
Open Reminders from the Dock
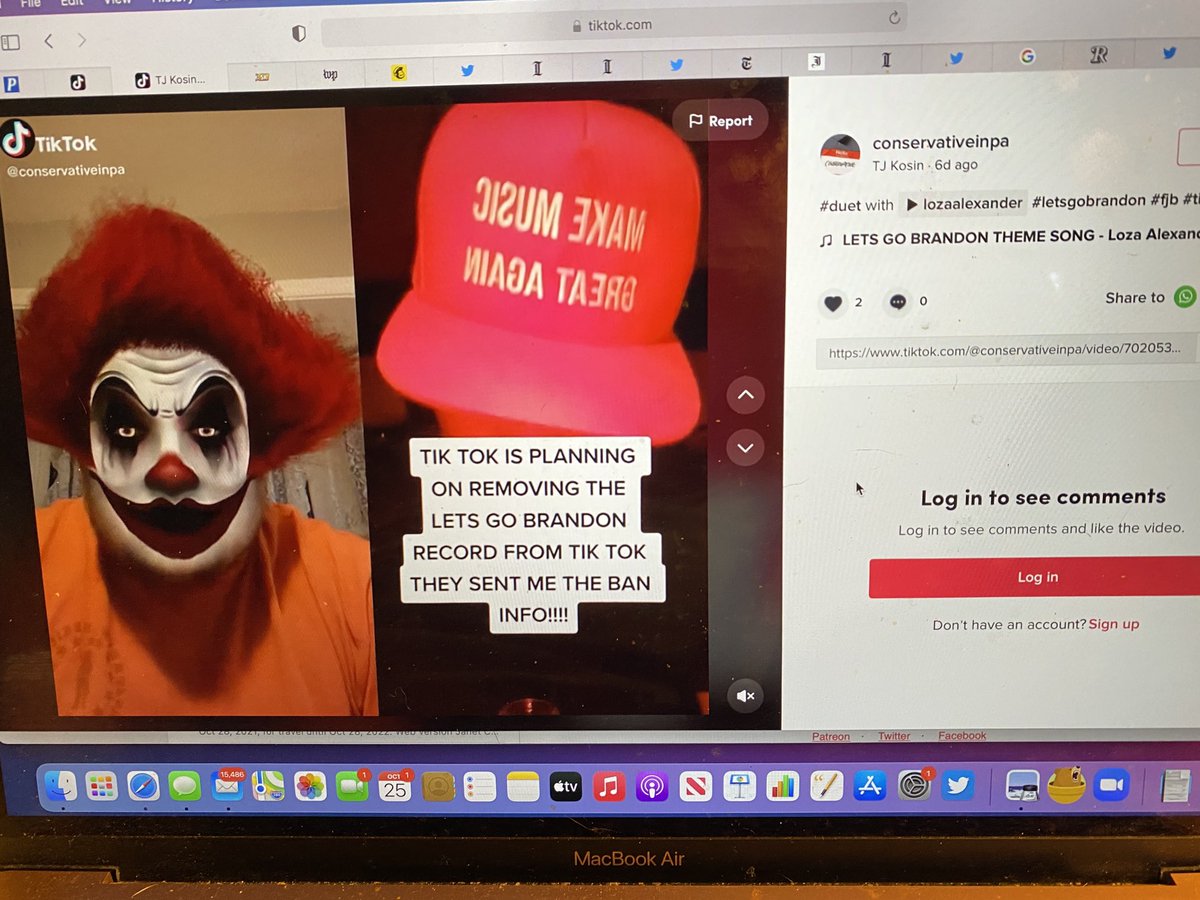point(480,787)
